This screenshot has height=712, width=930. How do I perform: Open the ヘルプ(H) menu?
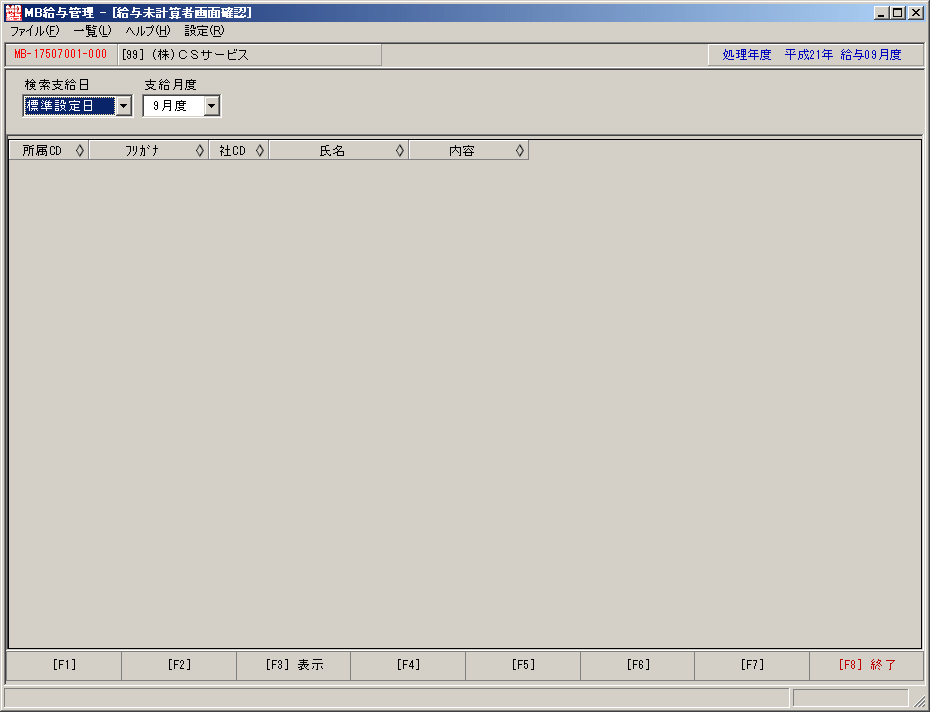148,31
